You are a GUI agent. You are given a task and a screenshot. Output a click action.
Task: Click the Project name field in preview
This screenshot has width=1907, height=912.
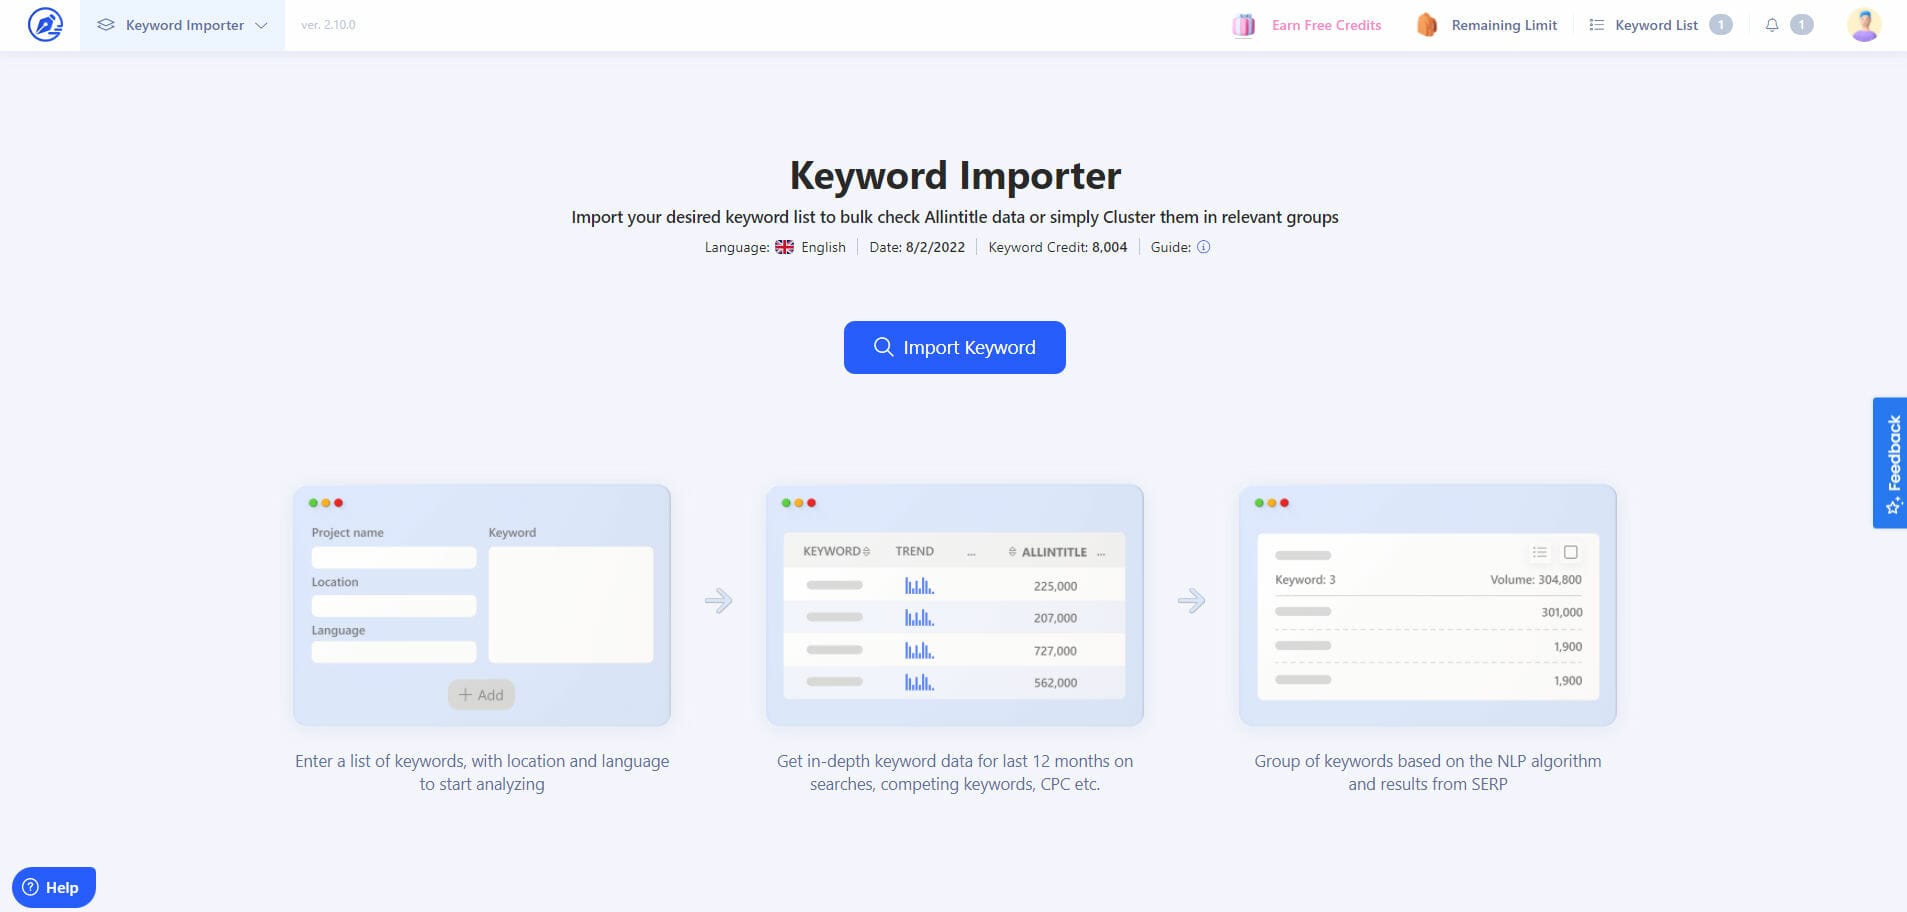click(393, 558)
